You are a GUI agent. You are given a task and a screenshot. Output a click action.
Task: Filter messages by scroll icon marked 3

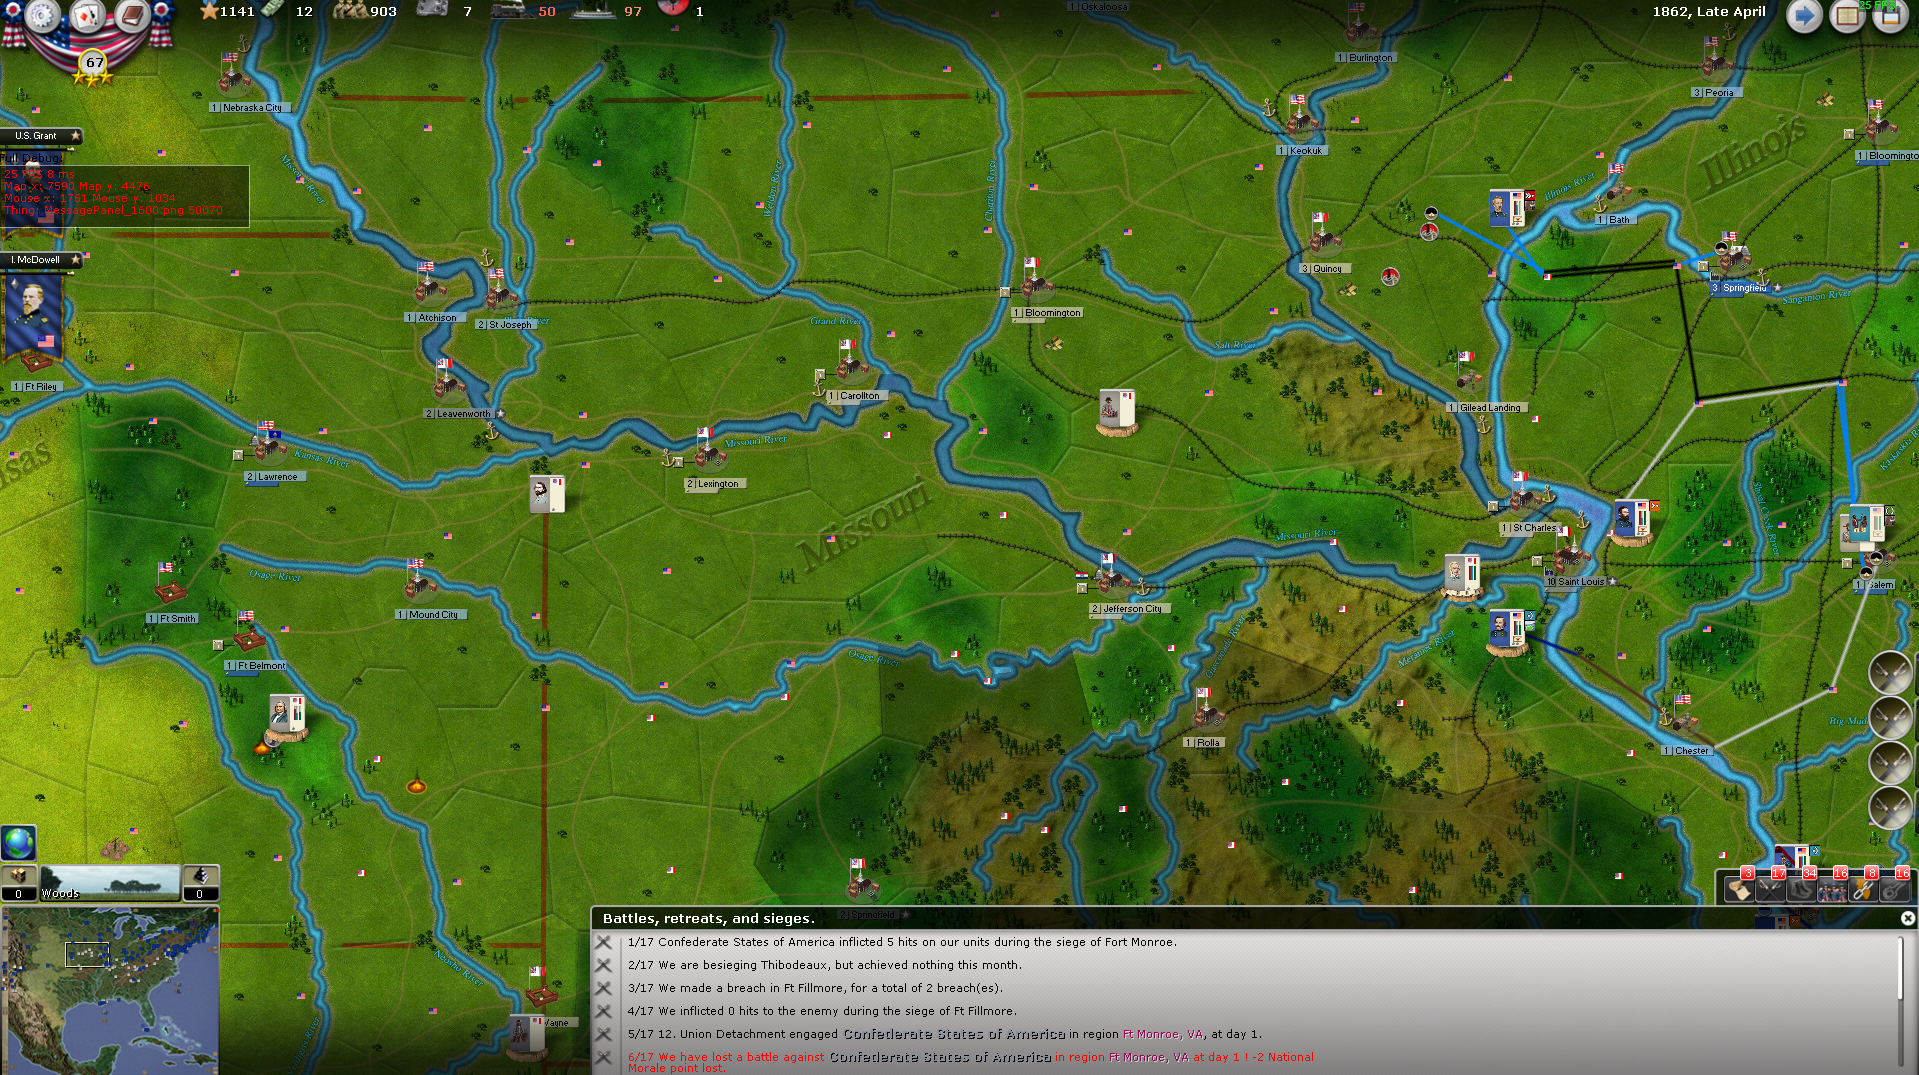click(1740, 887)
